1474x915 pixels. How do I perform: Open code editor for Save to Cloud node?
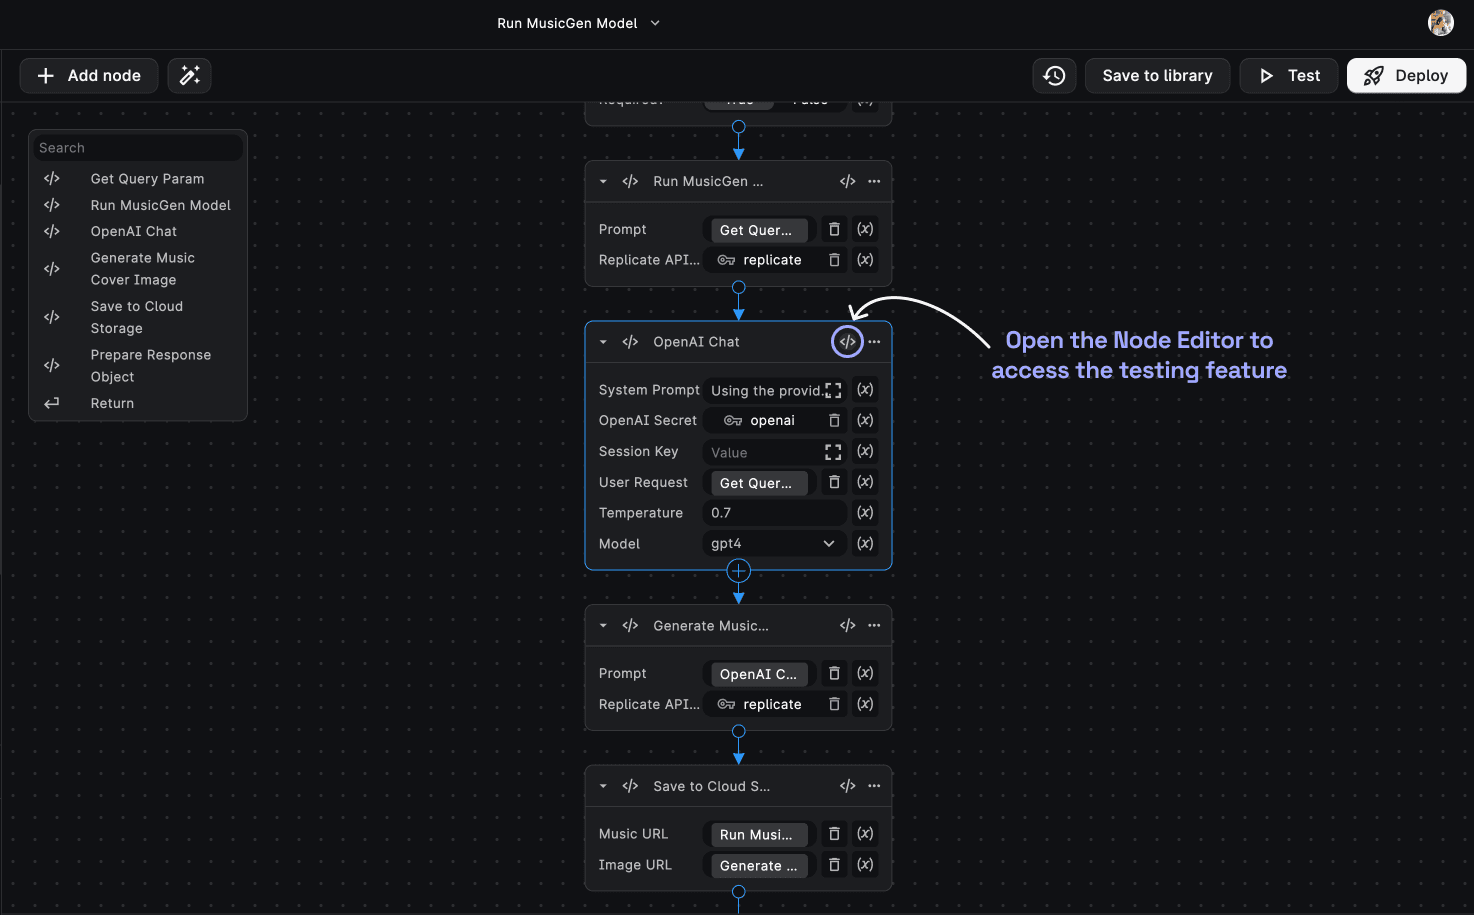pyautogui.click(x=847, y=786)
